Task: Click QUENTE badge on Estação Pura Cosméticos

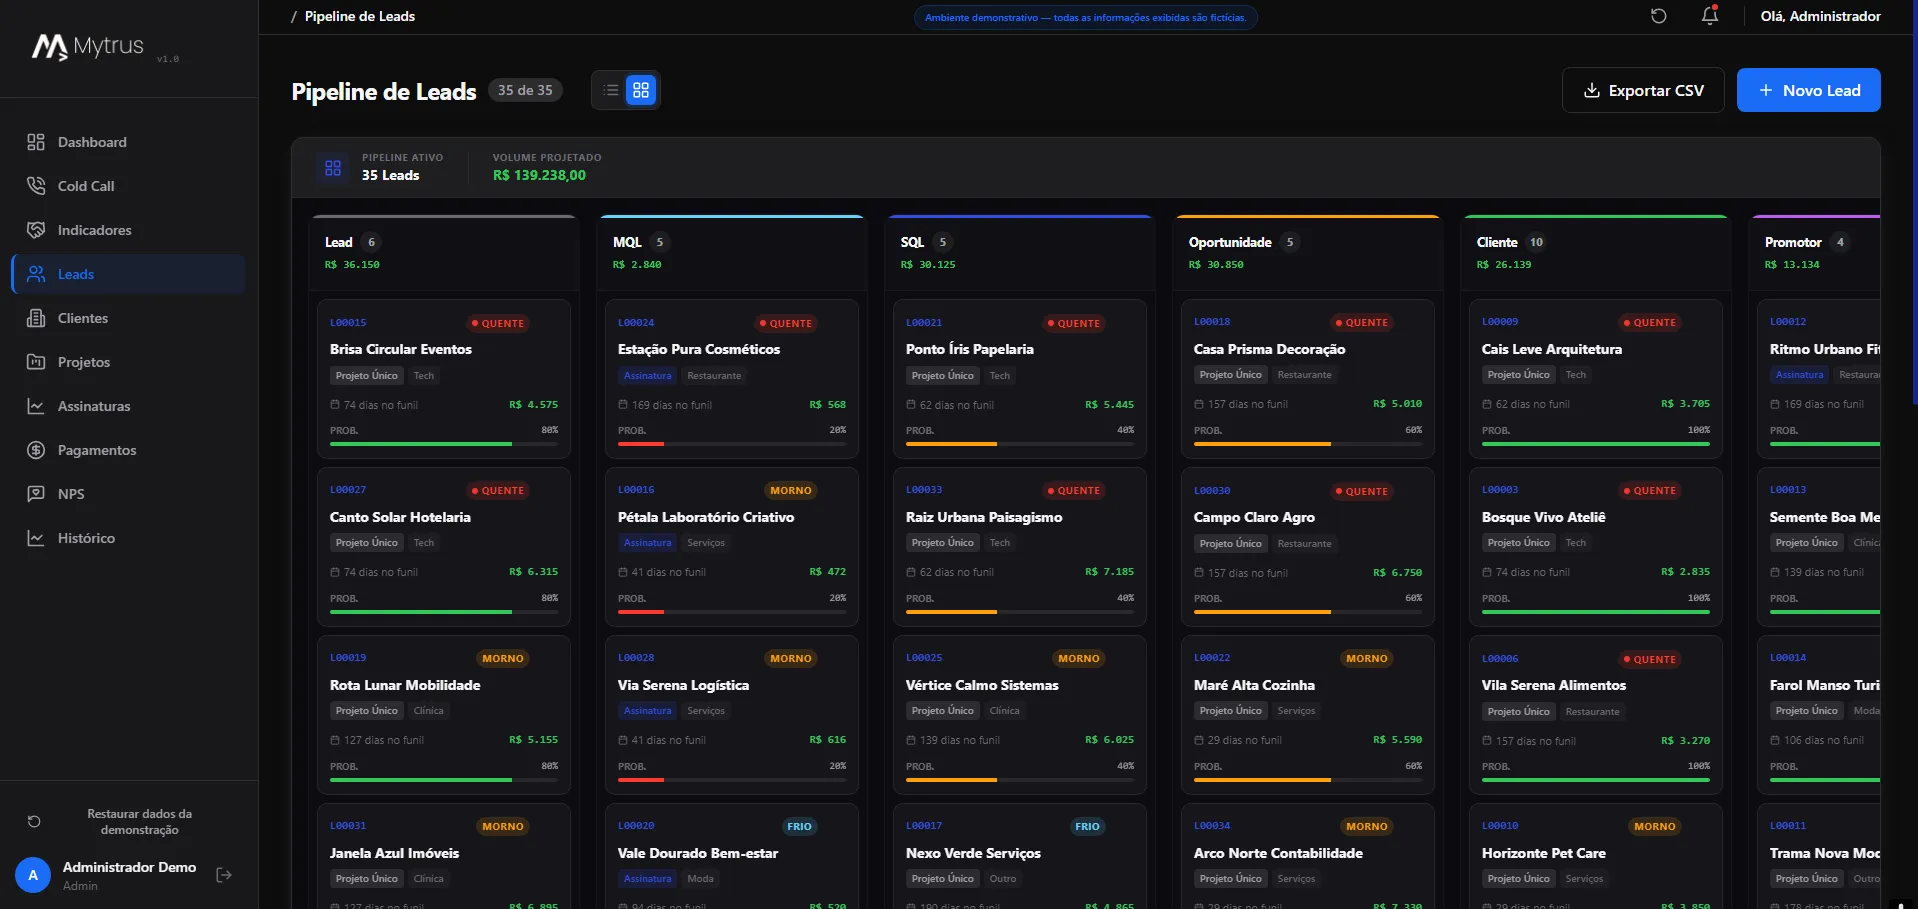Action: pyautogui.click(x=786, y=323)
